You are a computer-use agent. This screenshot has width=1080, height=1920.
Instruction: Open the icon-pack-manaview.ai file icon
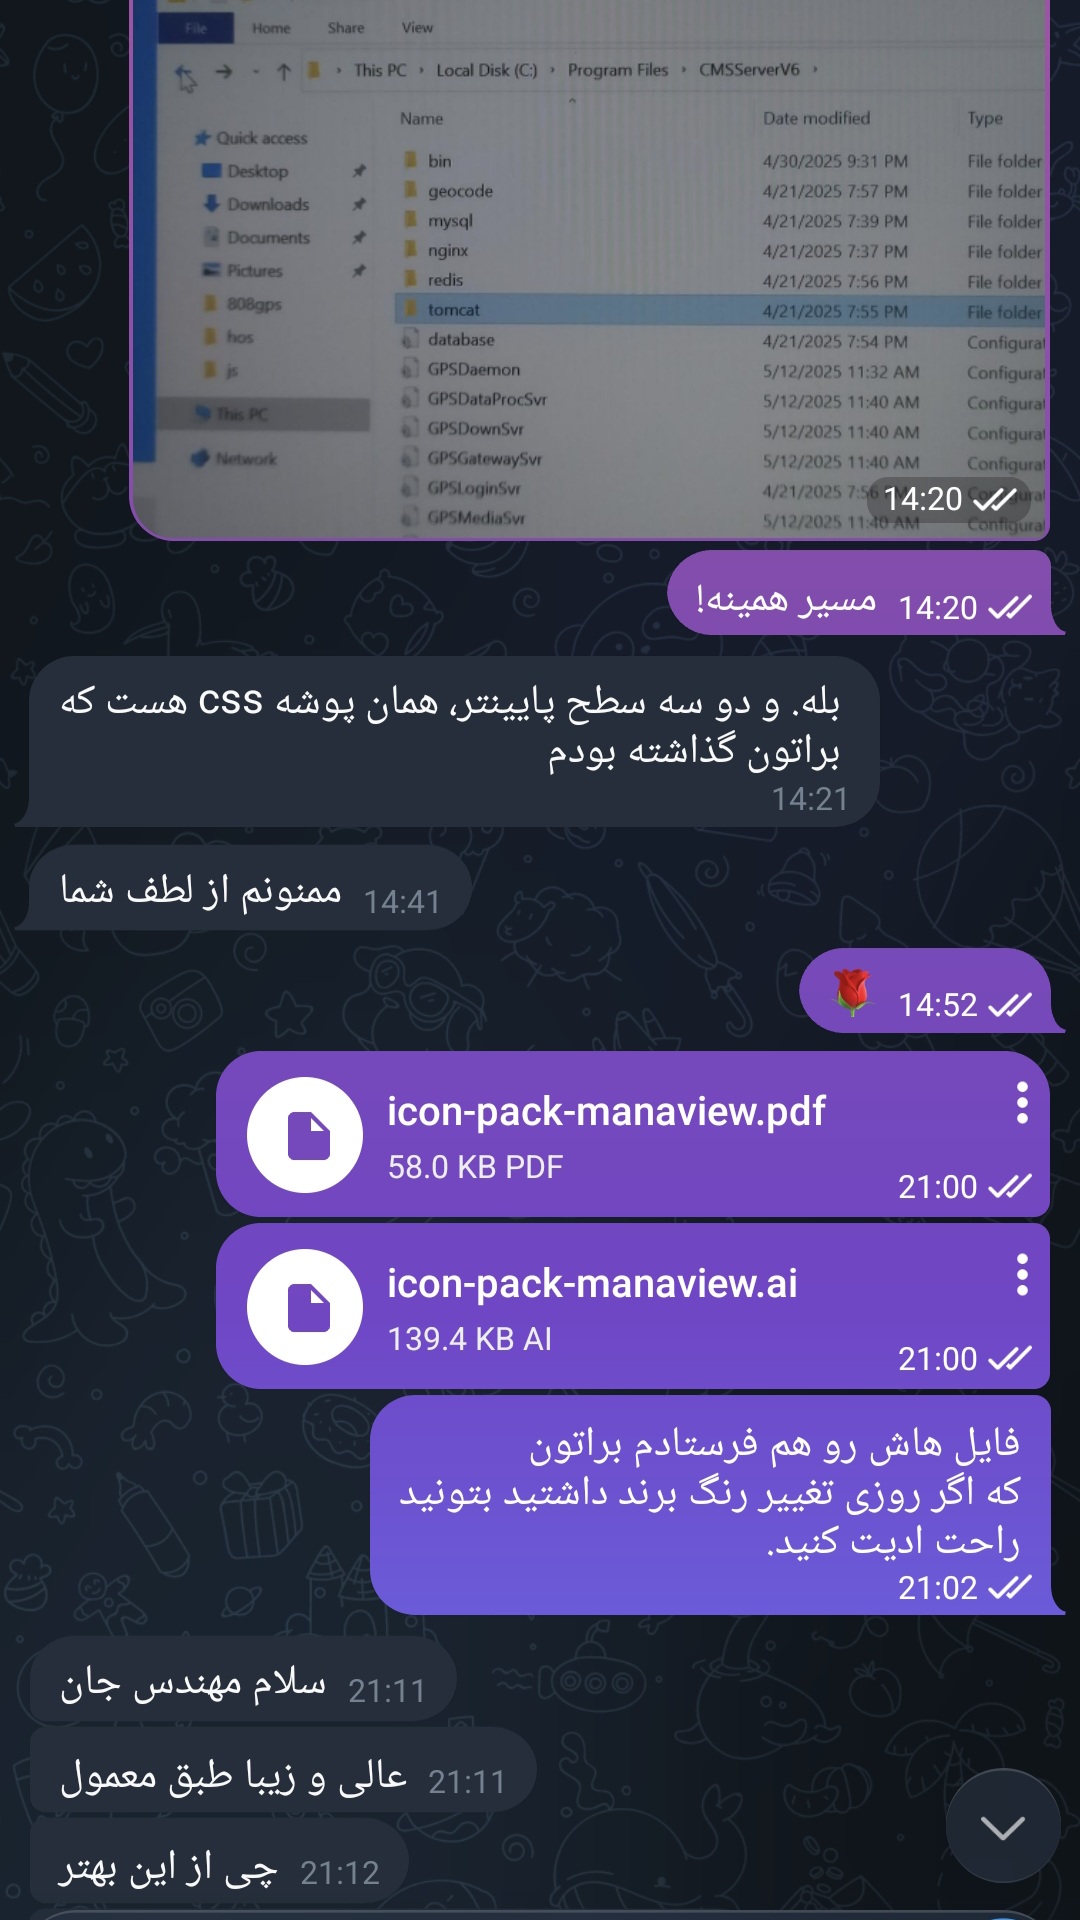[x=305, y=1307]
